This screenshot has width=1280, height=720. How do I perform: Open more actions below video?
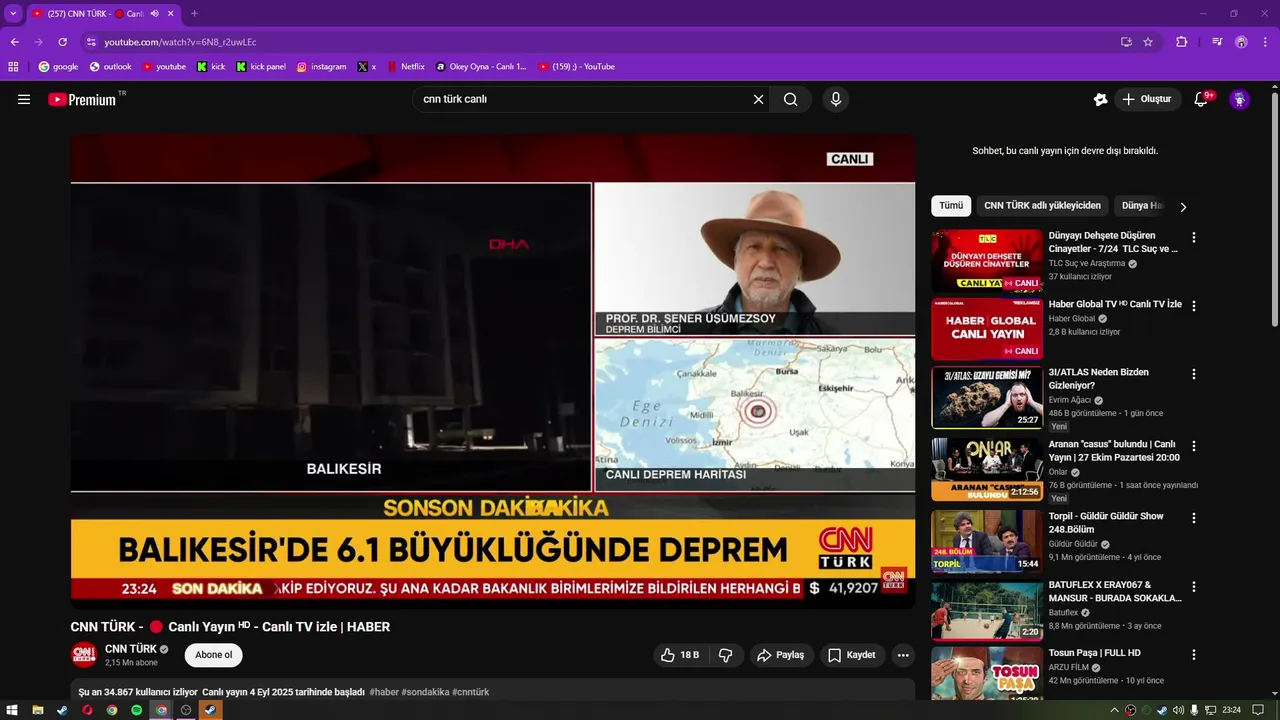click(x=903, y=655)
